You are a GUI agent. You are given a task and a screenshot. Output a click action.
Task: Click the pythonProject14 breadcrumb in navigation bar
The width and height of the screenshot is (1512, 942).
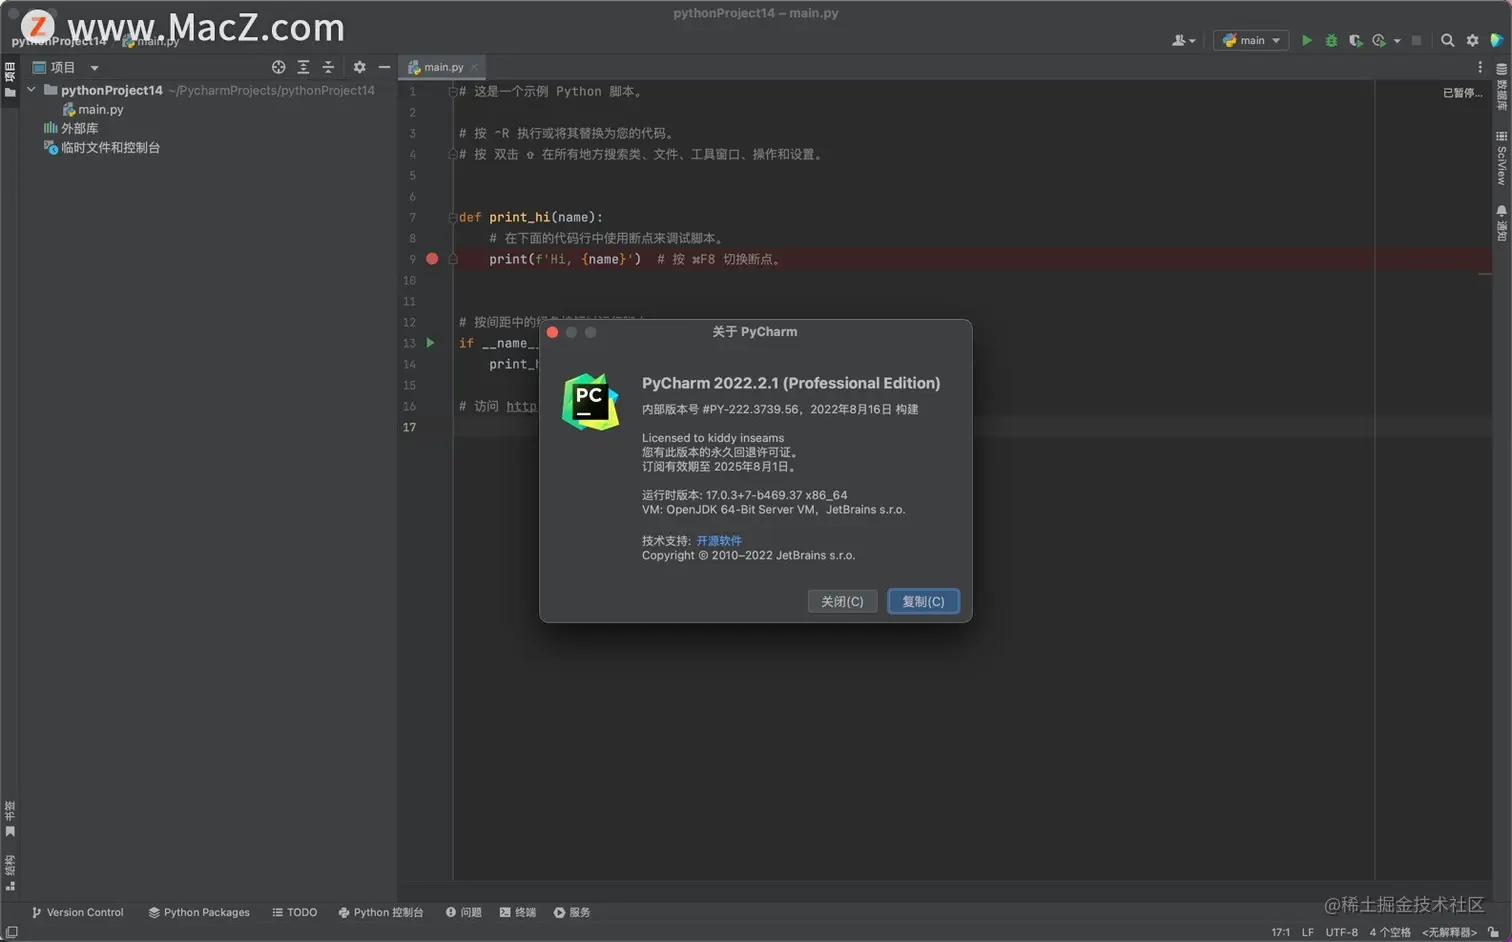click(58, 41)
